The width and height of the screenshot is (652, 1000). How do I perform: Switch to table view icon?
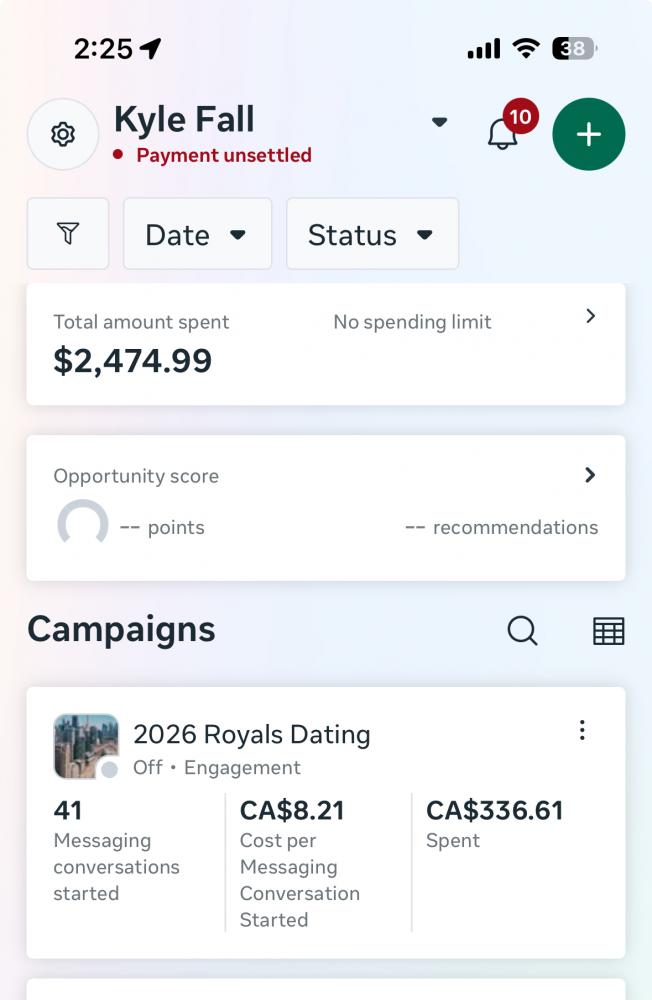[x=608, y=631]
